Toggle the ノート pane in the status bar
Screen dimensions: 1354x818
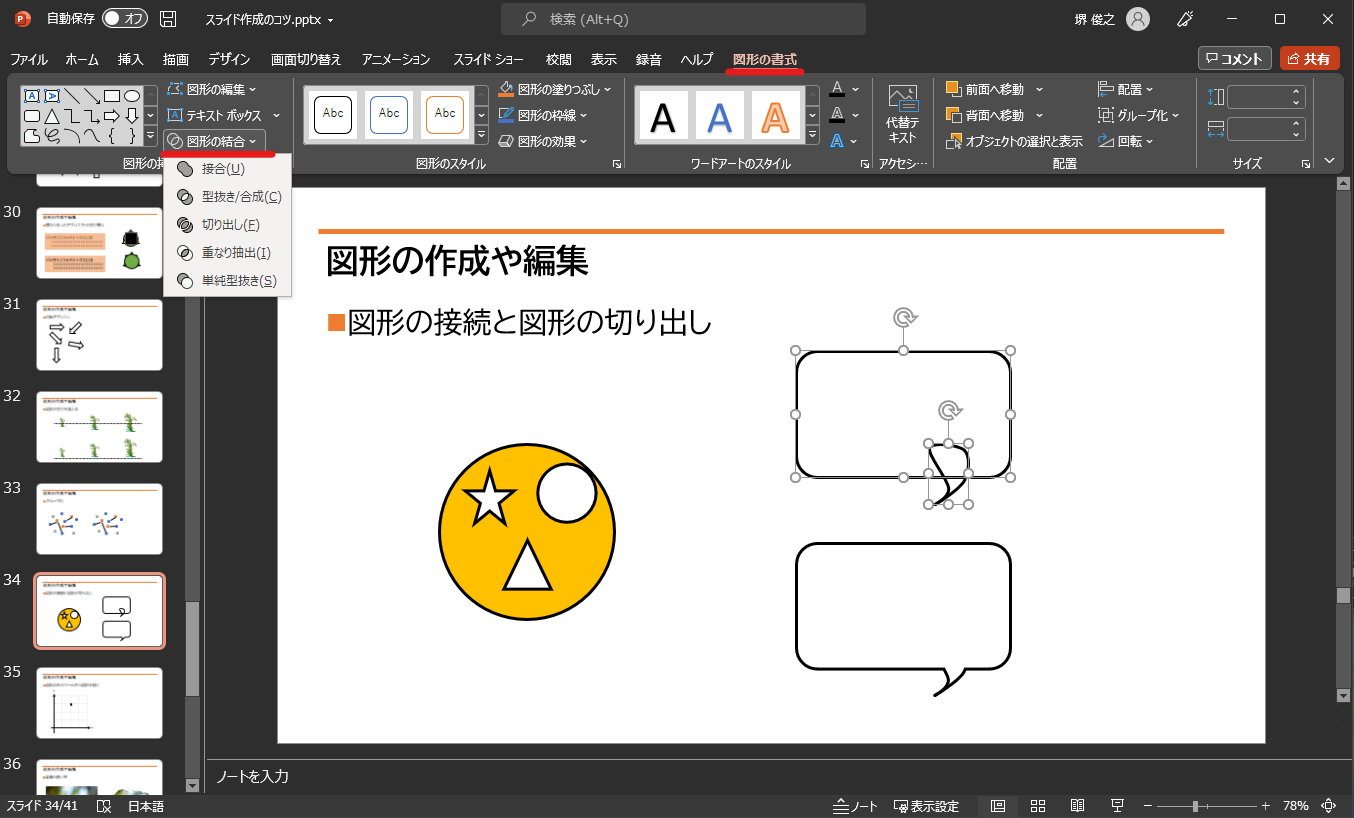coord(856,806)
